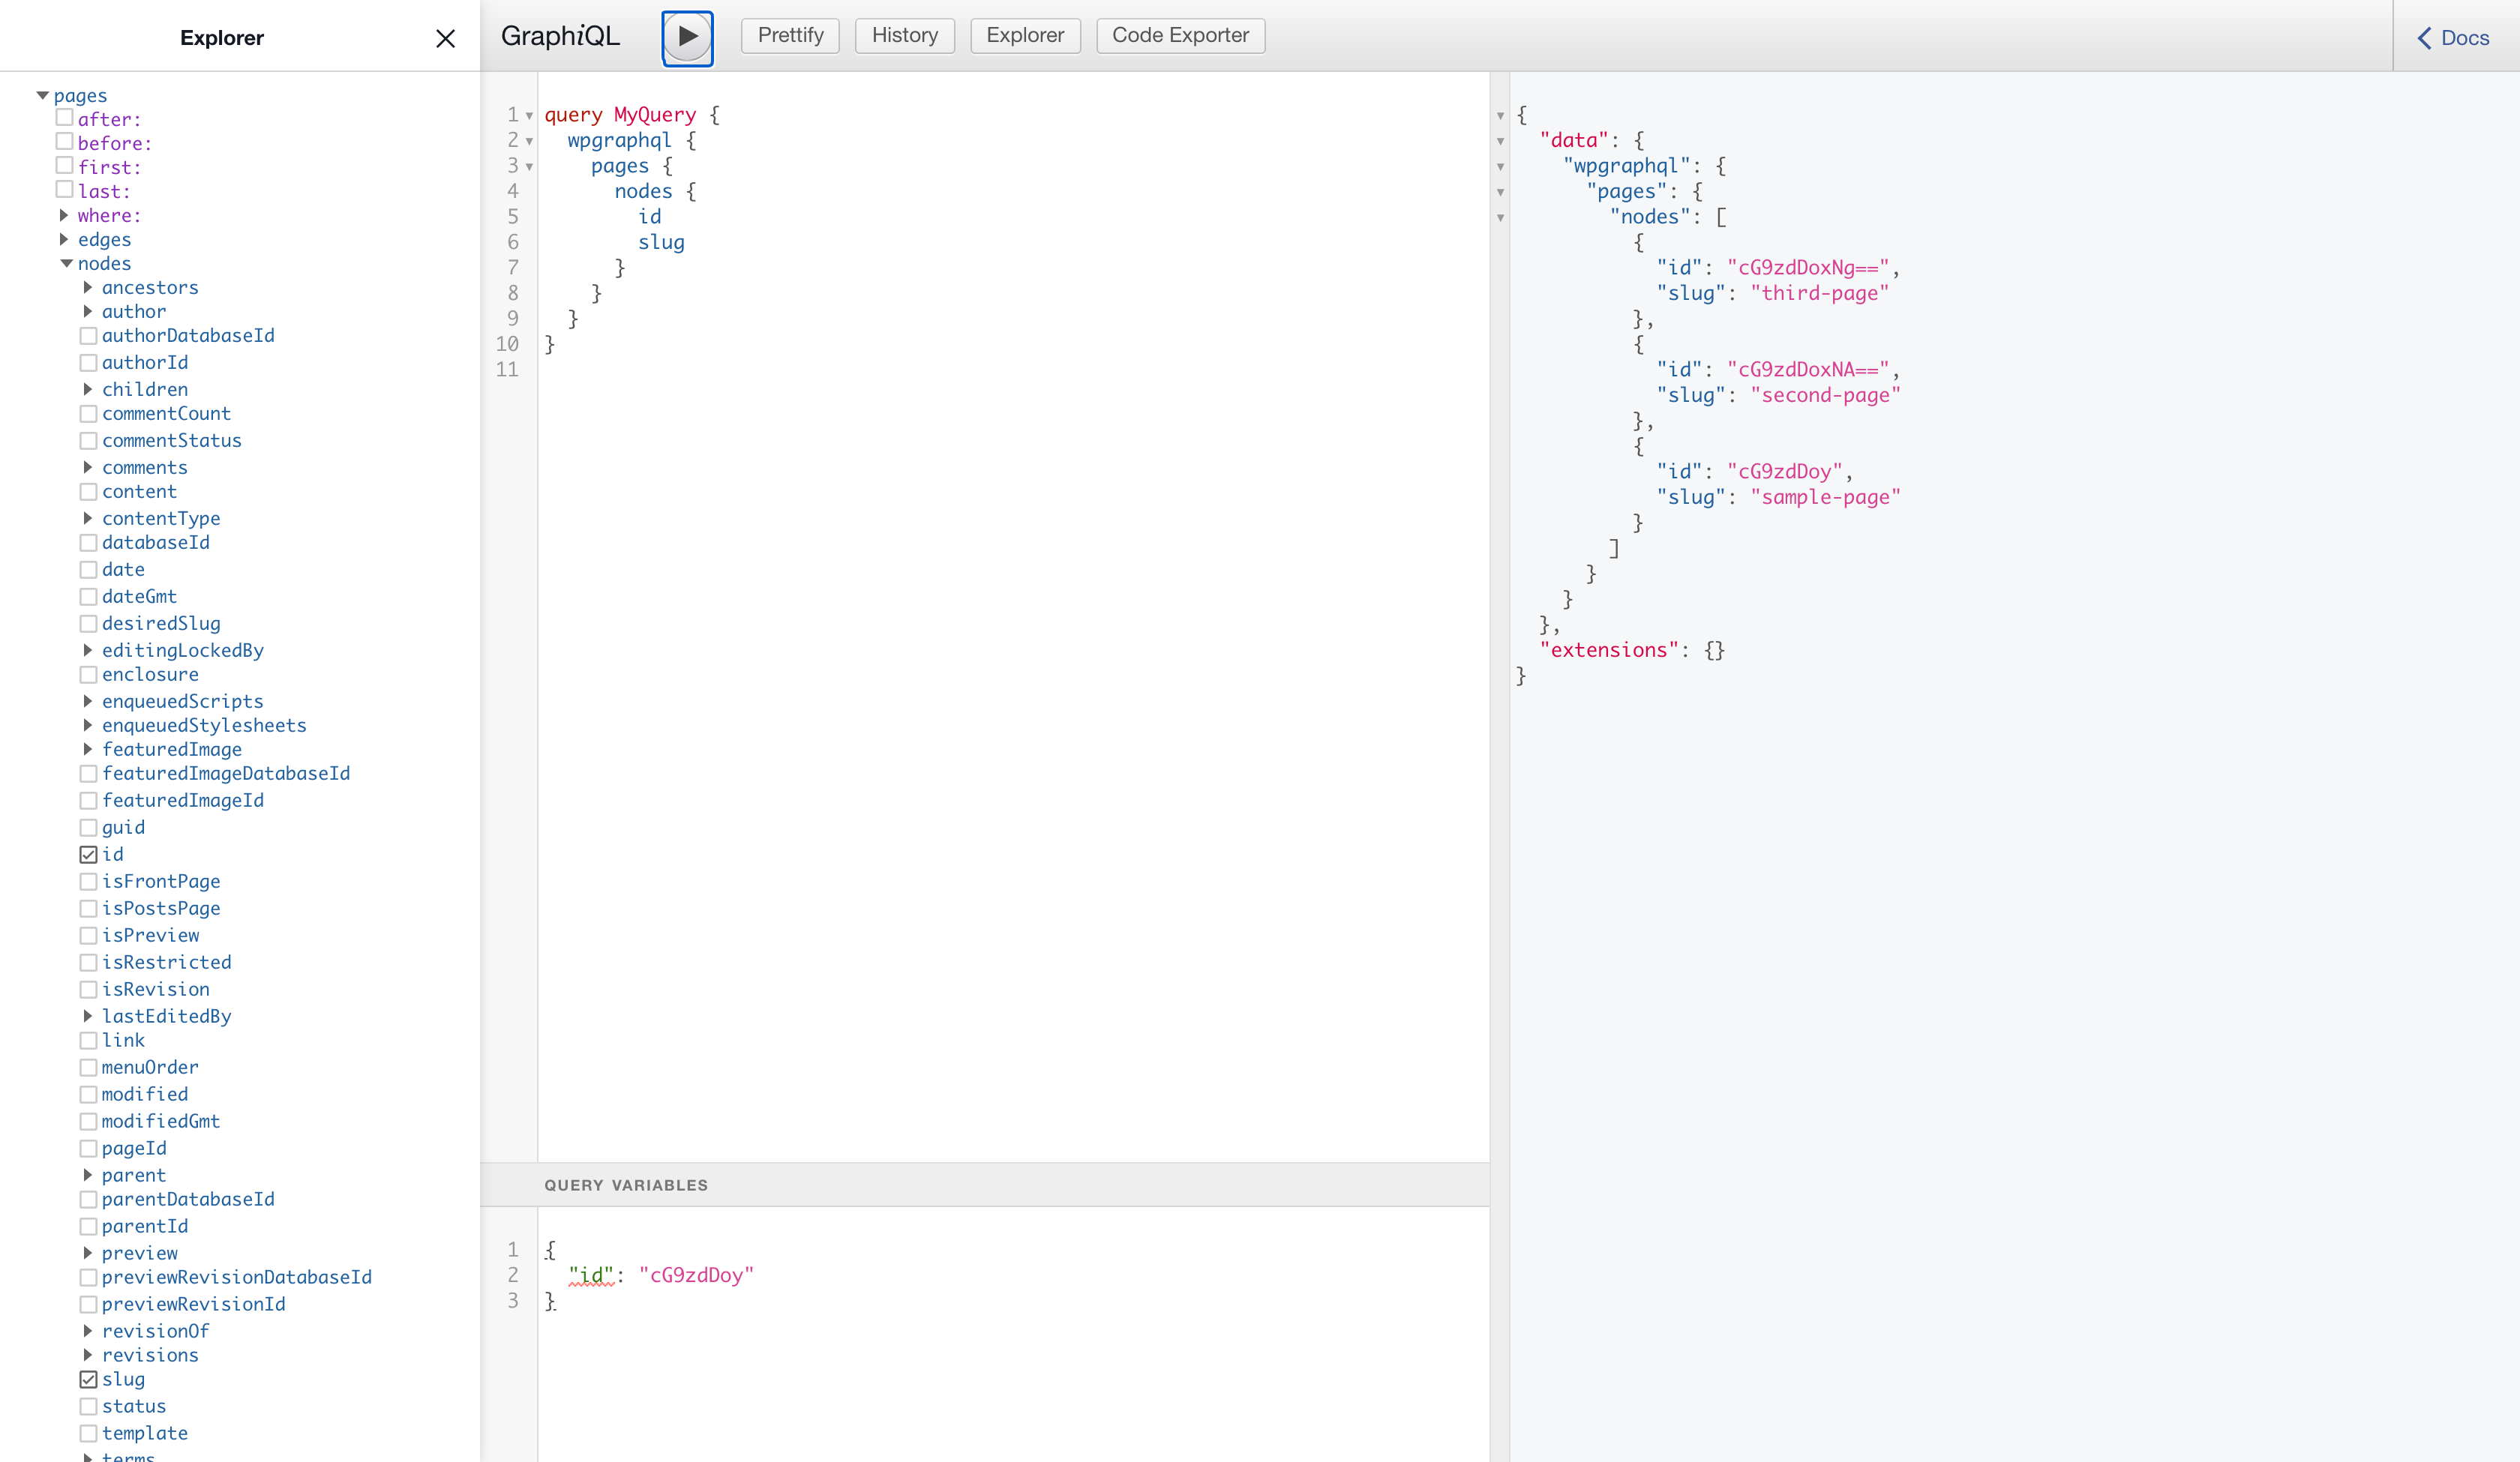Open the query History
Image resolution: width=2520 pixels, height=1462 pixels.
(904, 36)
